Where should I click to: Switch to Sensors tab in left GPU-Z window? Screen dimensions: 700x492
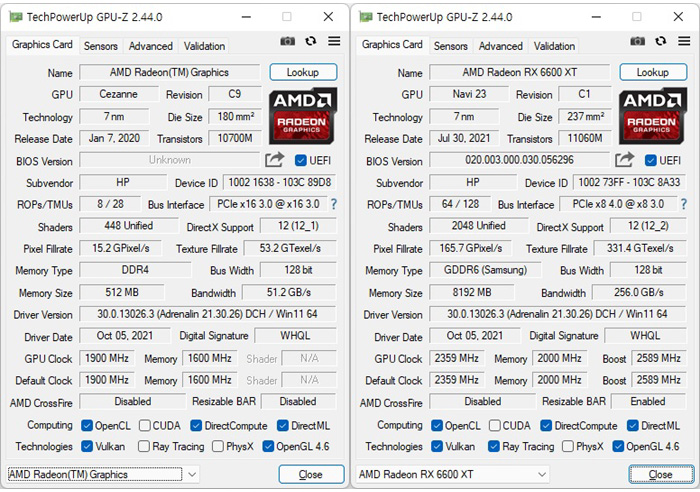click(100, 46)
